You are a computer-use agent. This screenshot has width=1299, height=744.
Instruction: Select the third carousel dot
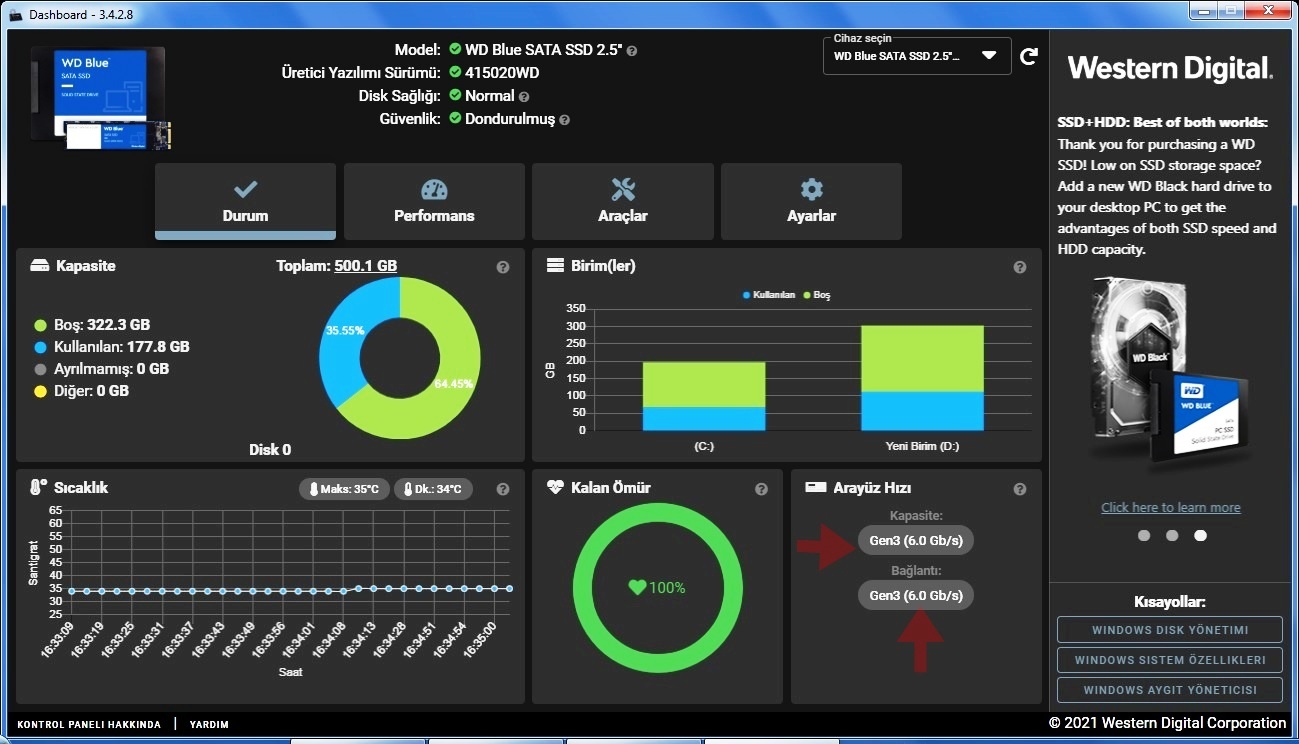click(x=1200, y=535)
